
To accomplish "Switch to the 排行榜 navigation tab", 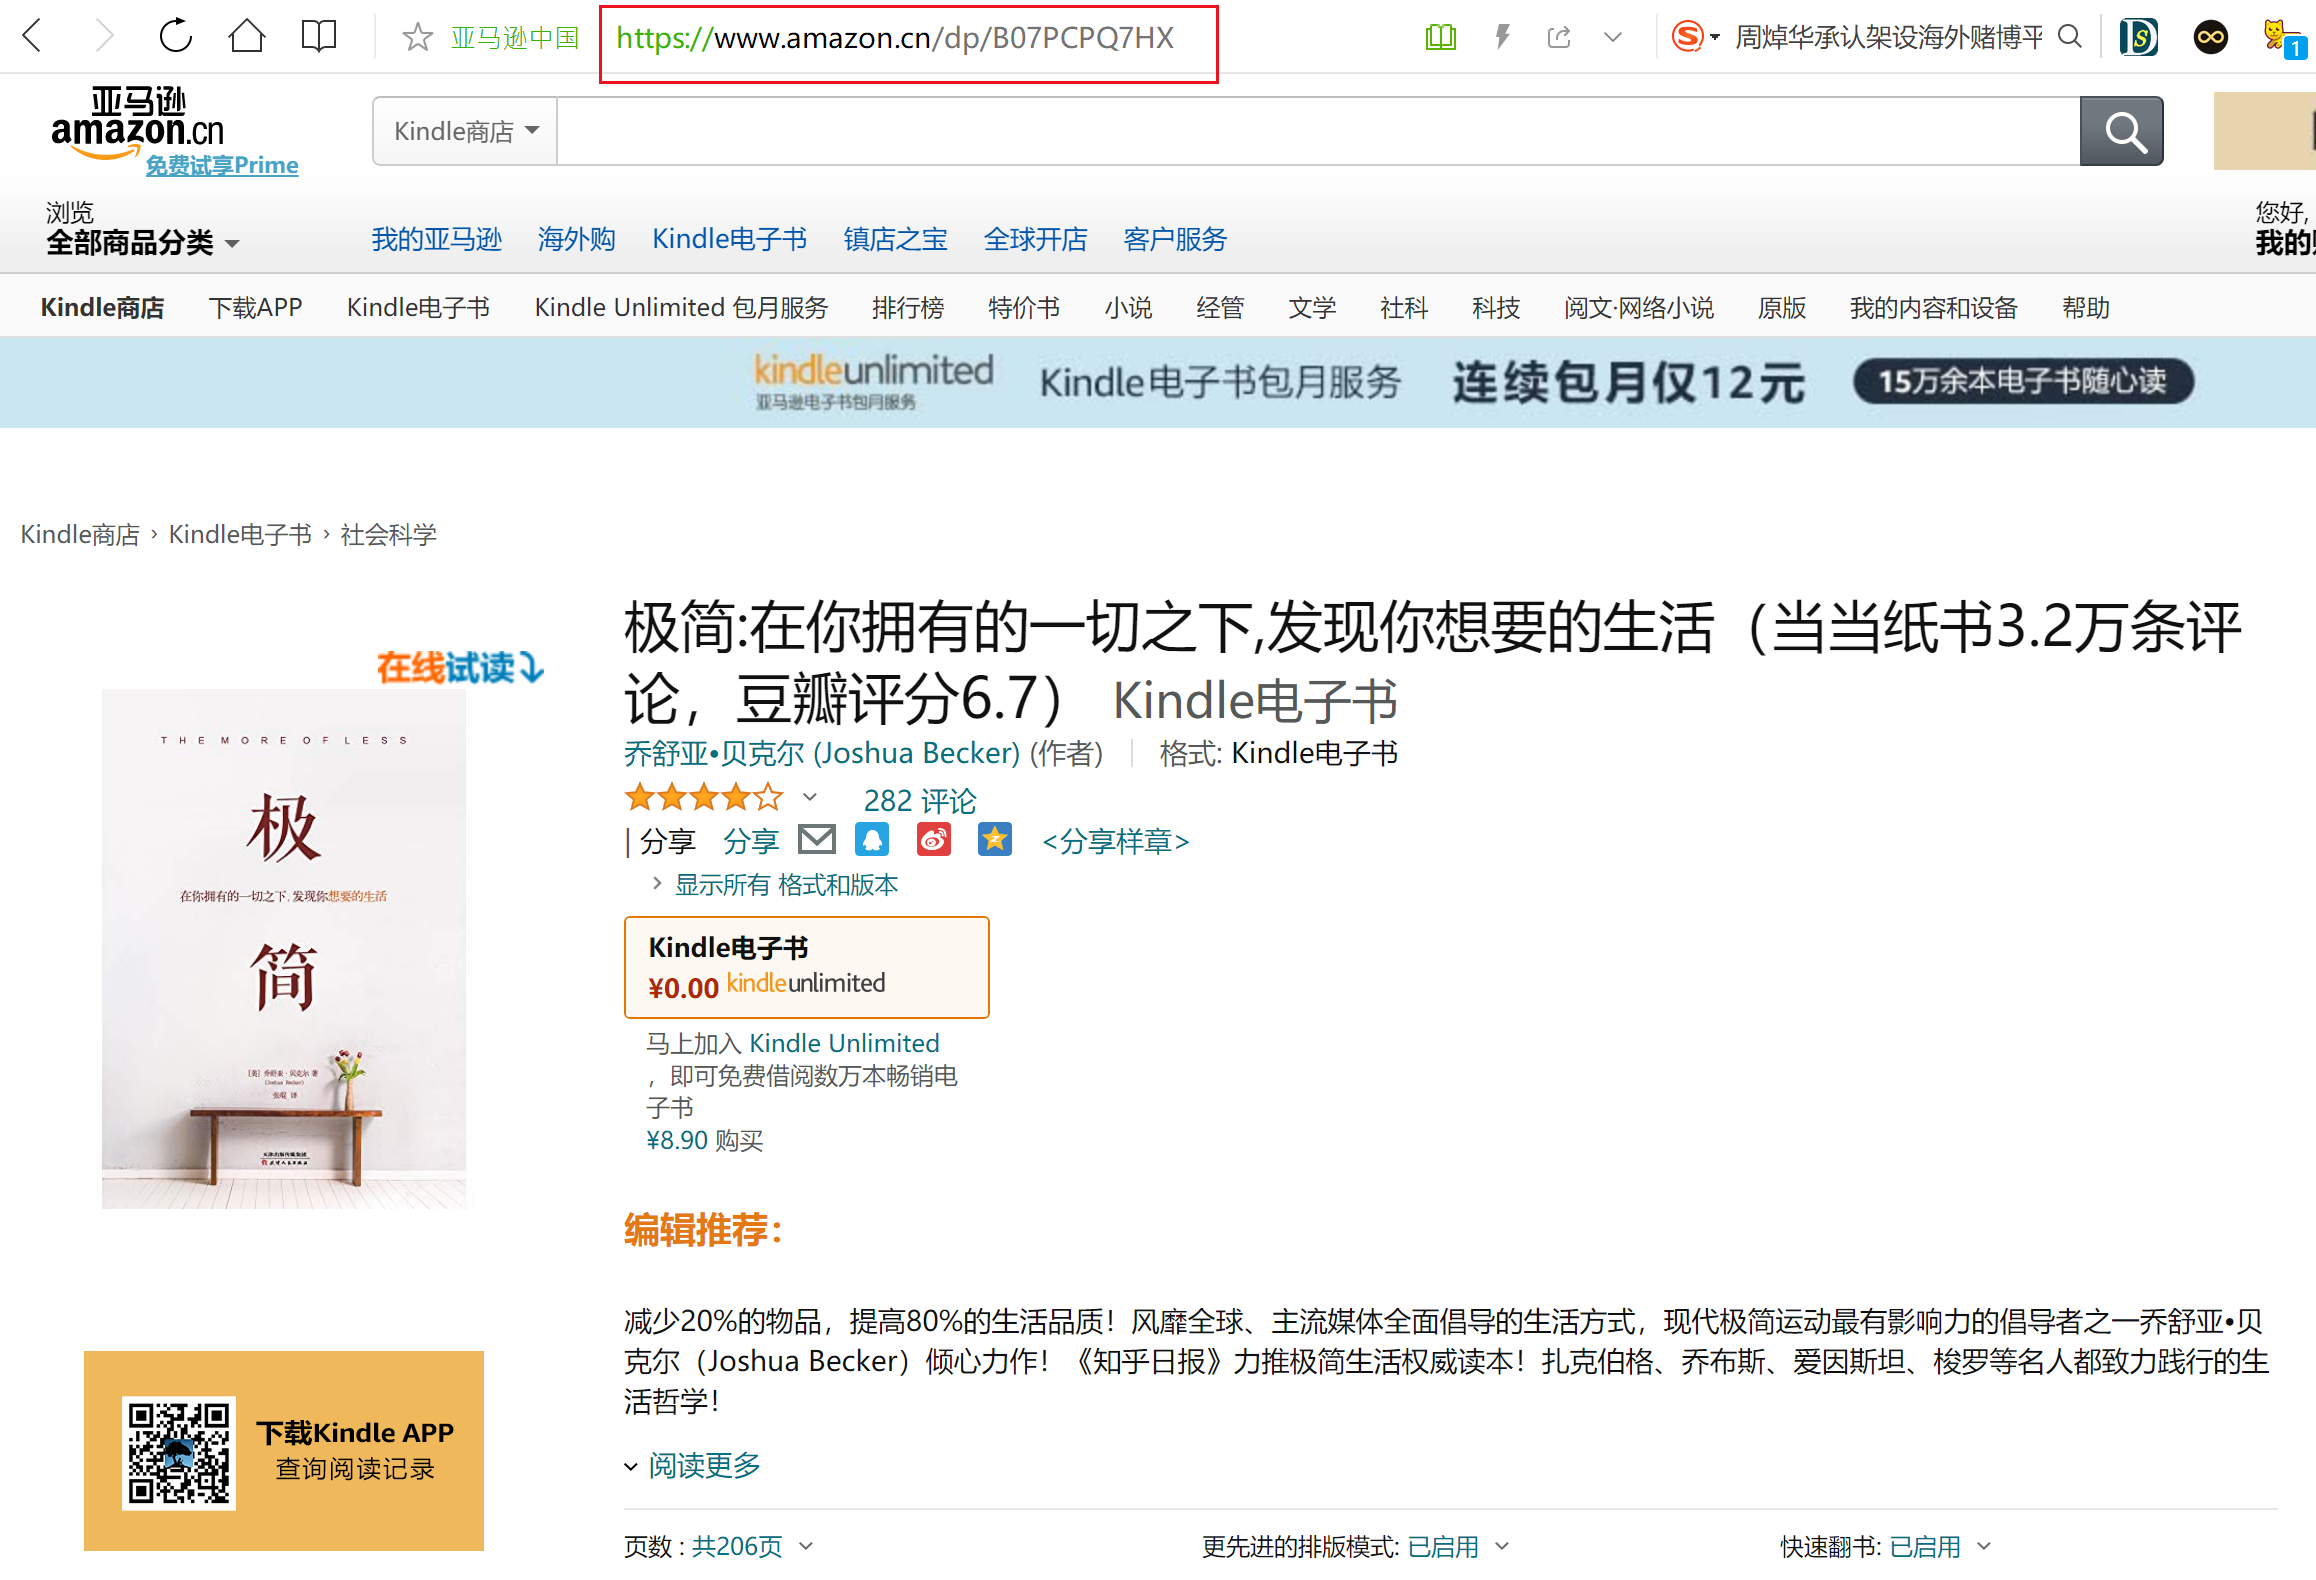I will 908,307.
